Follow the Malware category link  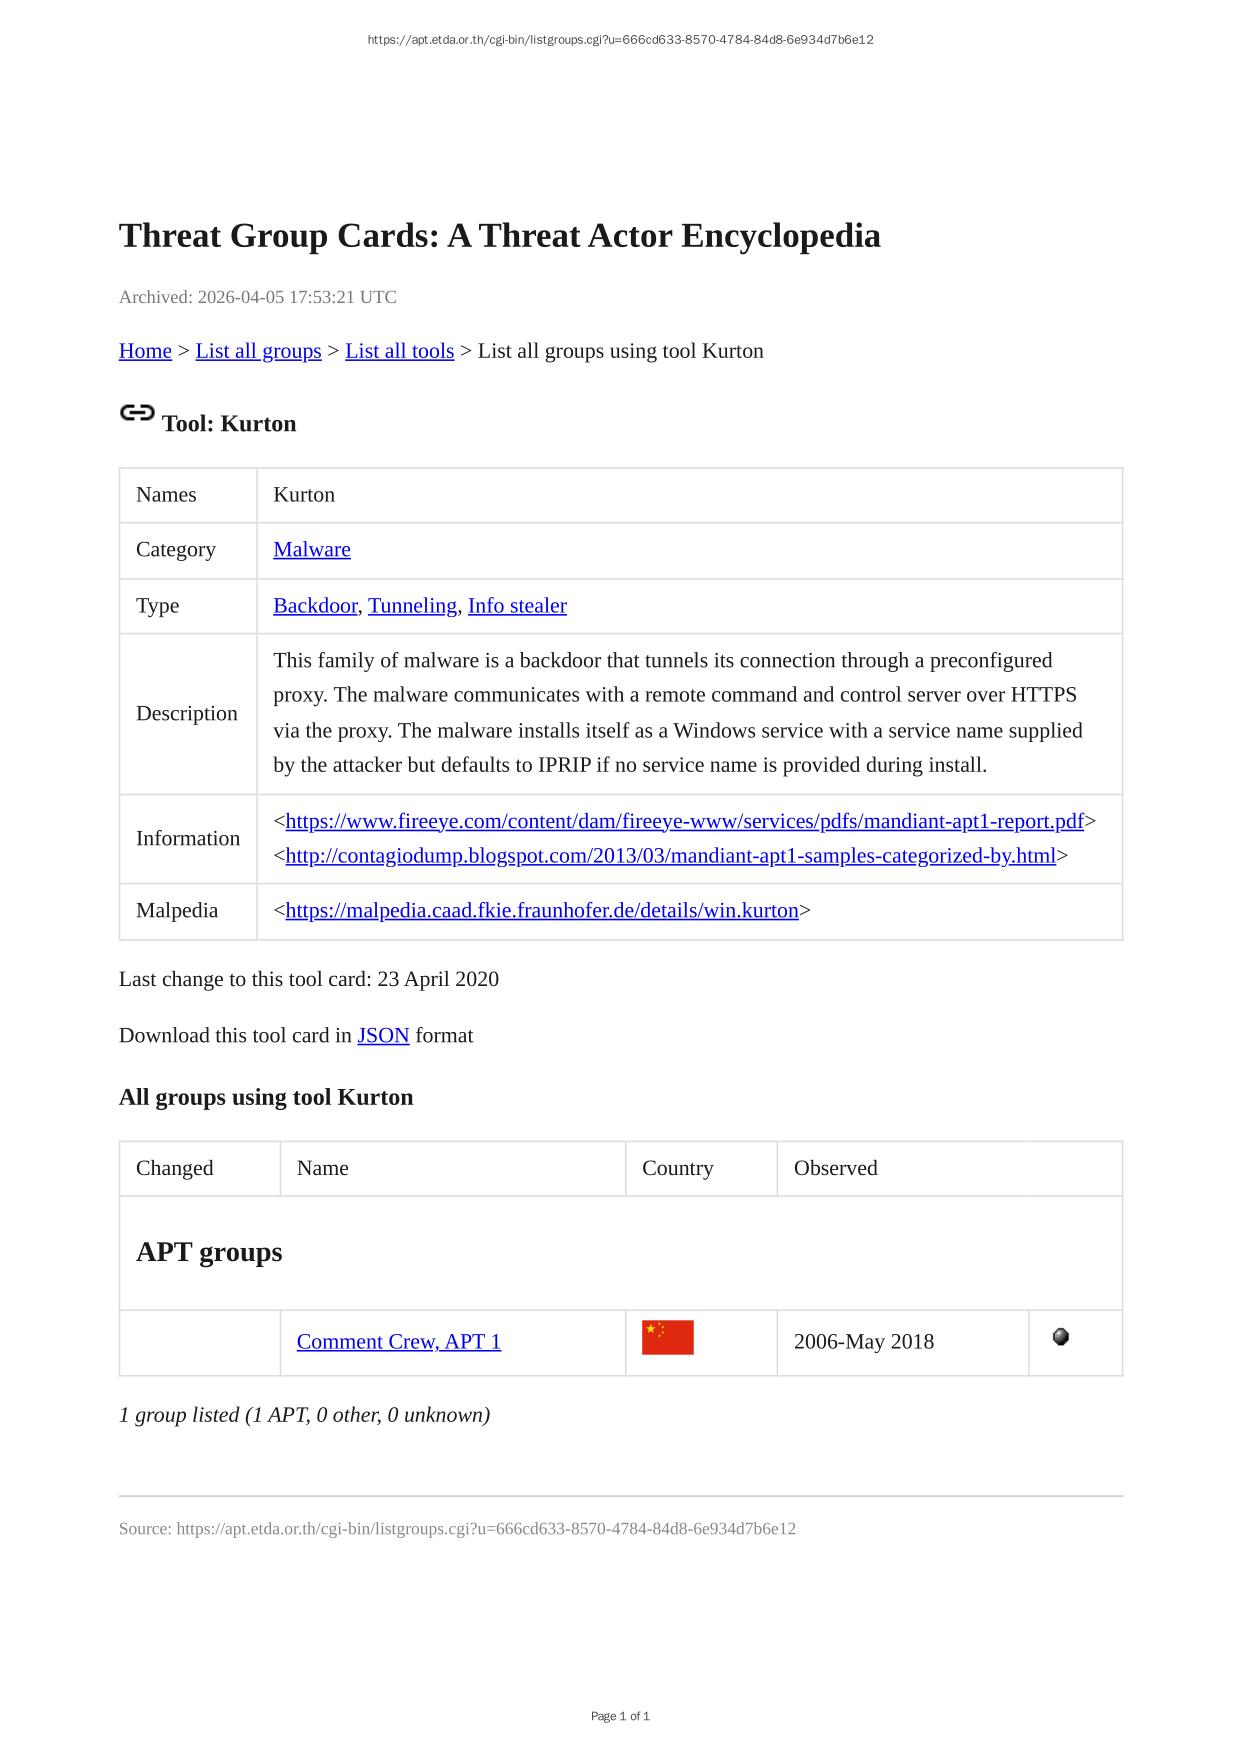pos(312,549)
